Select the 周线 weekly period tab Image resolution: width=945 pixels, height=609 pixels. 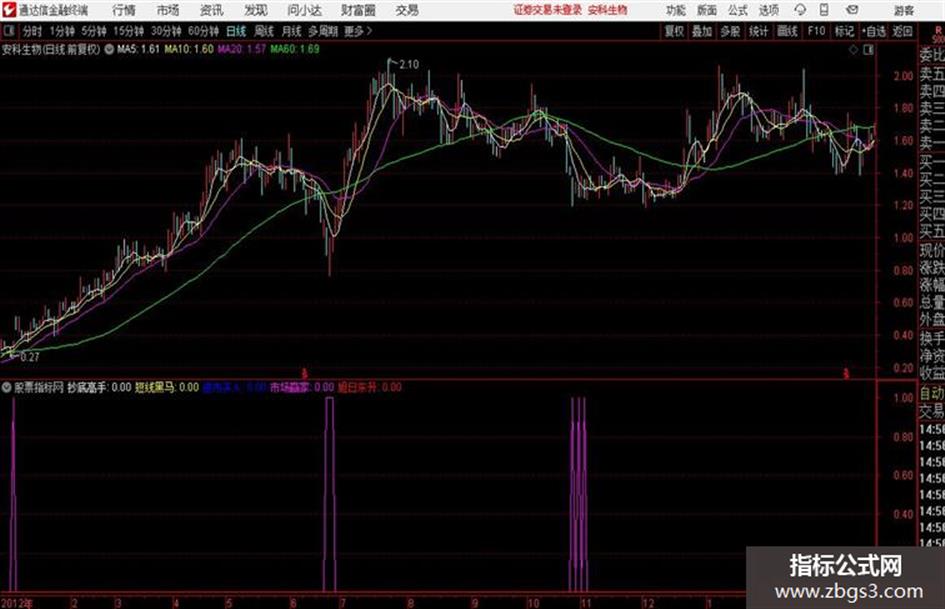coord(264,31)
